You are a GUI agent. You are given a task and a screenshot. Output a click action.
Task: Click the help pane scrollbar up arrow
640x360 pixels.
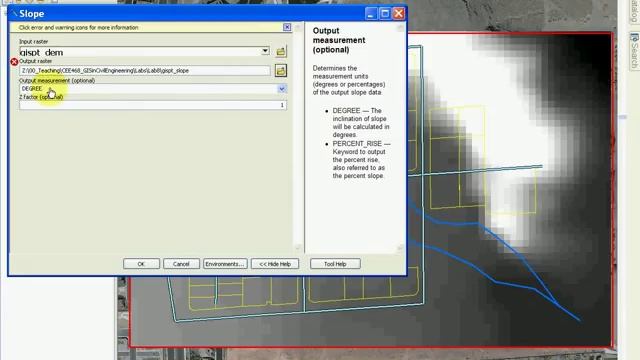pyautogui.click(x=400, y=27)
